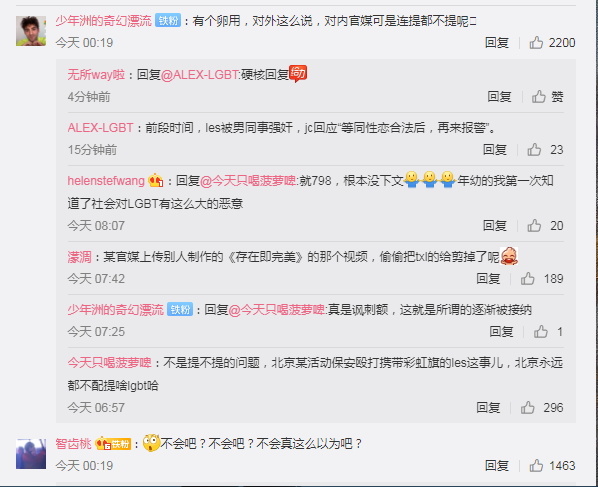Click the username 漾凋
598x487 pixels.
(79, 257)
